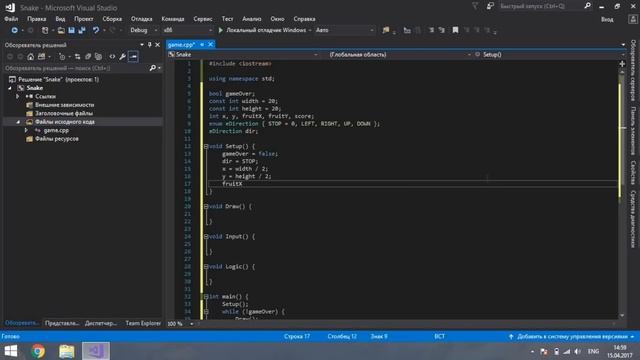This screenshot has width=640, height=360.
Task: Click the Undo arrow in the toolbar
Action: point(96,30)
